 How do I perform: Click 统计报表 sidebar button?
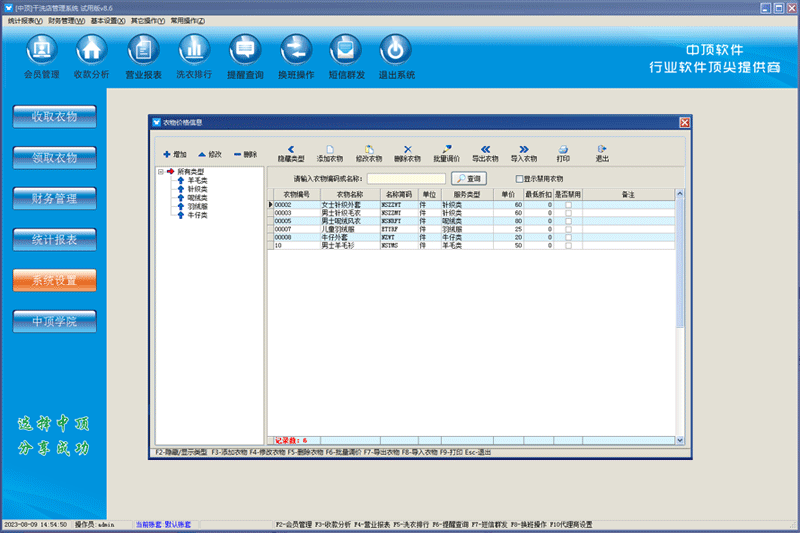pos(55,239)
